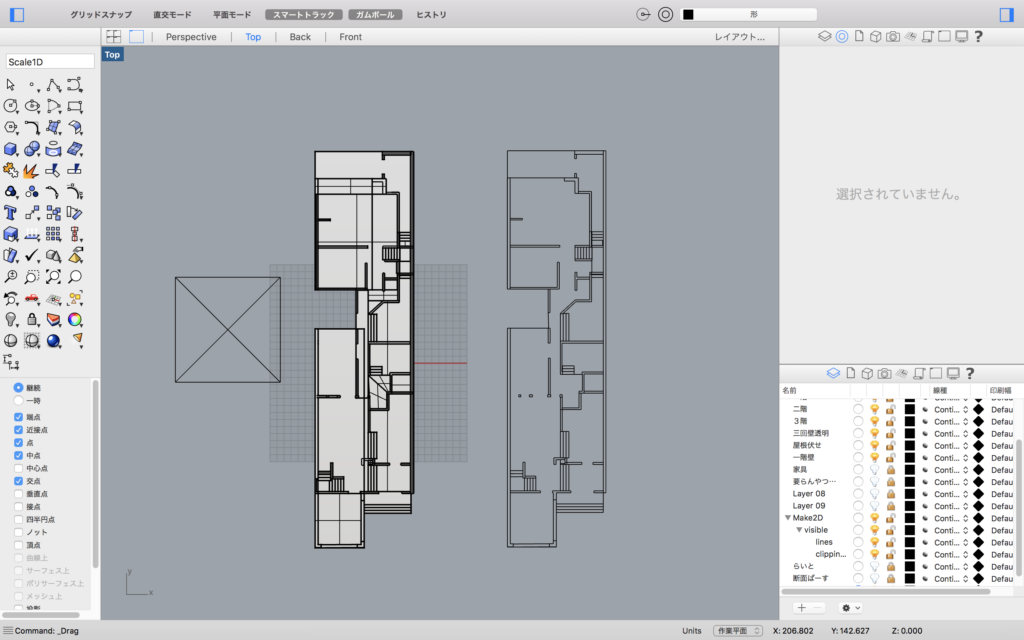Select the Polyline tool in toolbar
Viewport: 1024px width, 640px height.
click(54, 85)
